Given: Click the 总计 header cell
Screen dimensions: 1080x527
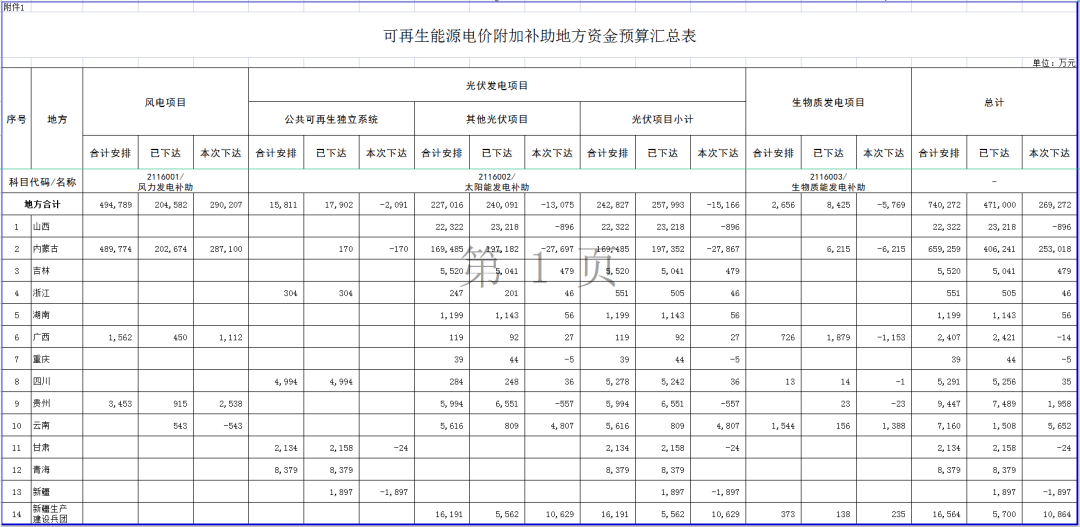Looking at the screenshot, I should 994,102.
